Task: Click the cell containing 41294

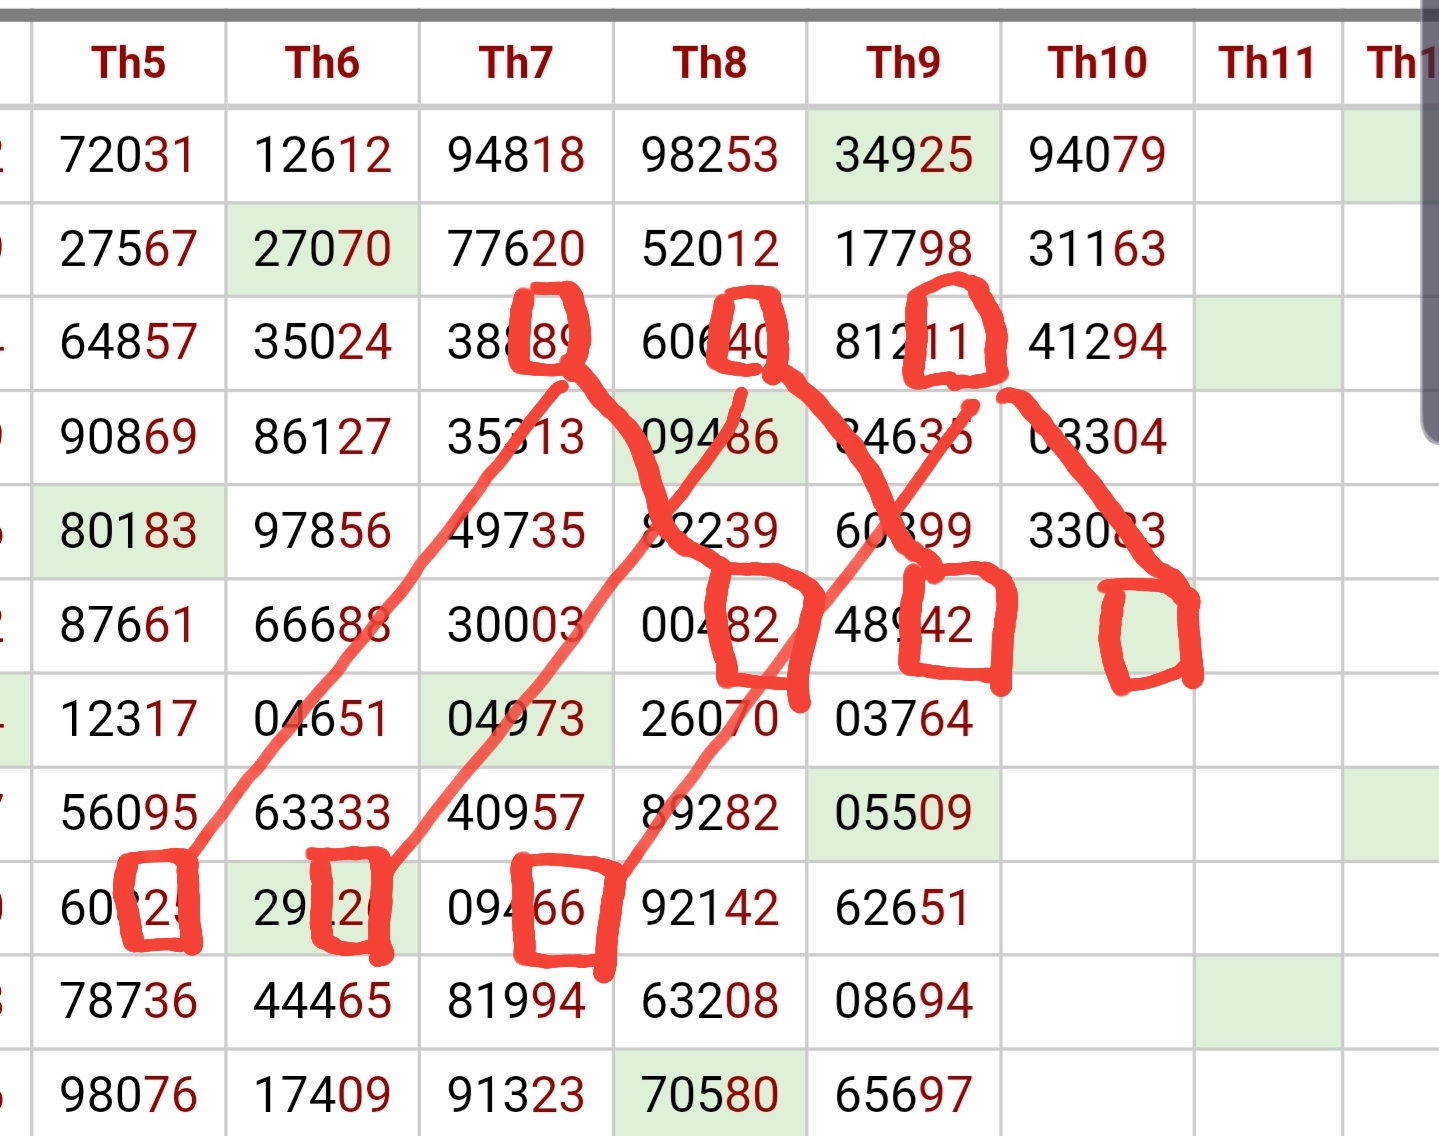Action: (1098, 343)
